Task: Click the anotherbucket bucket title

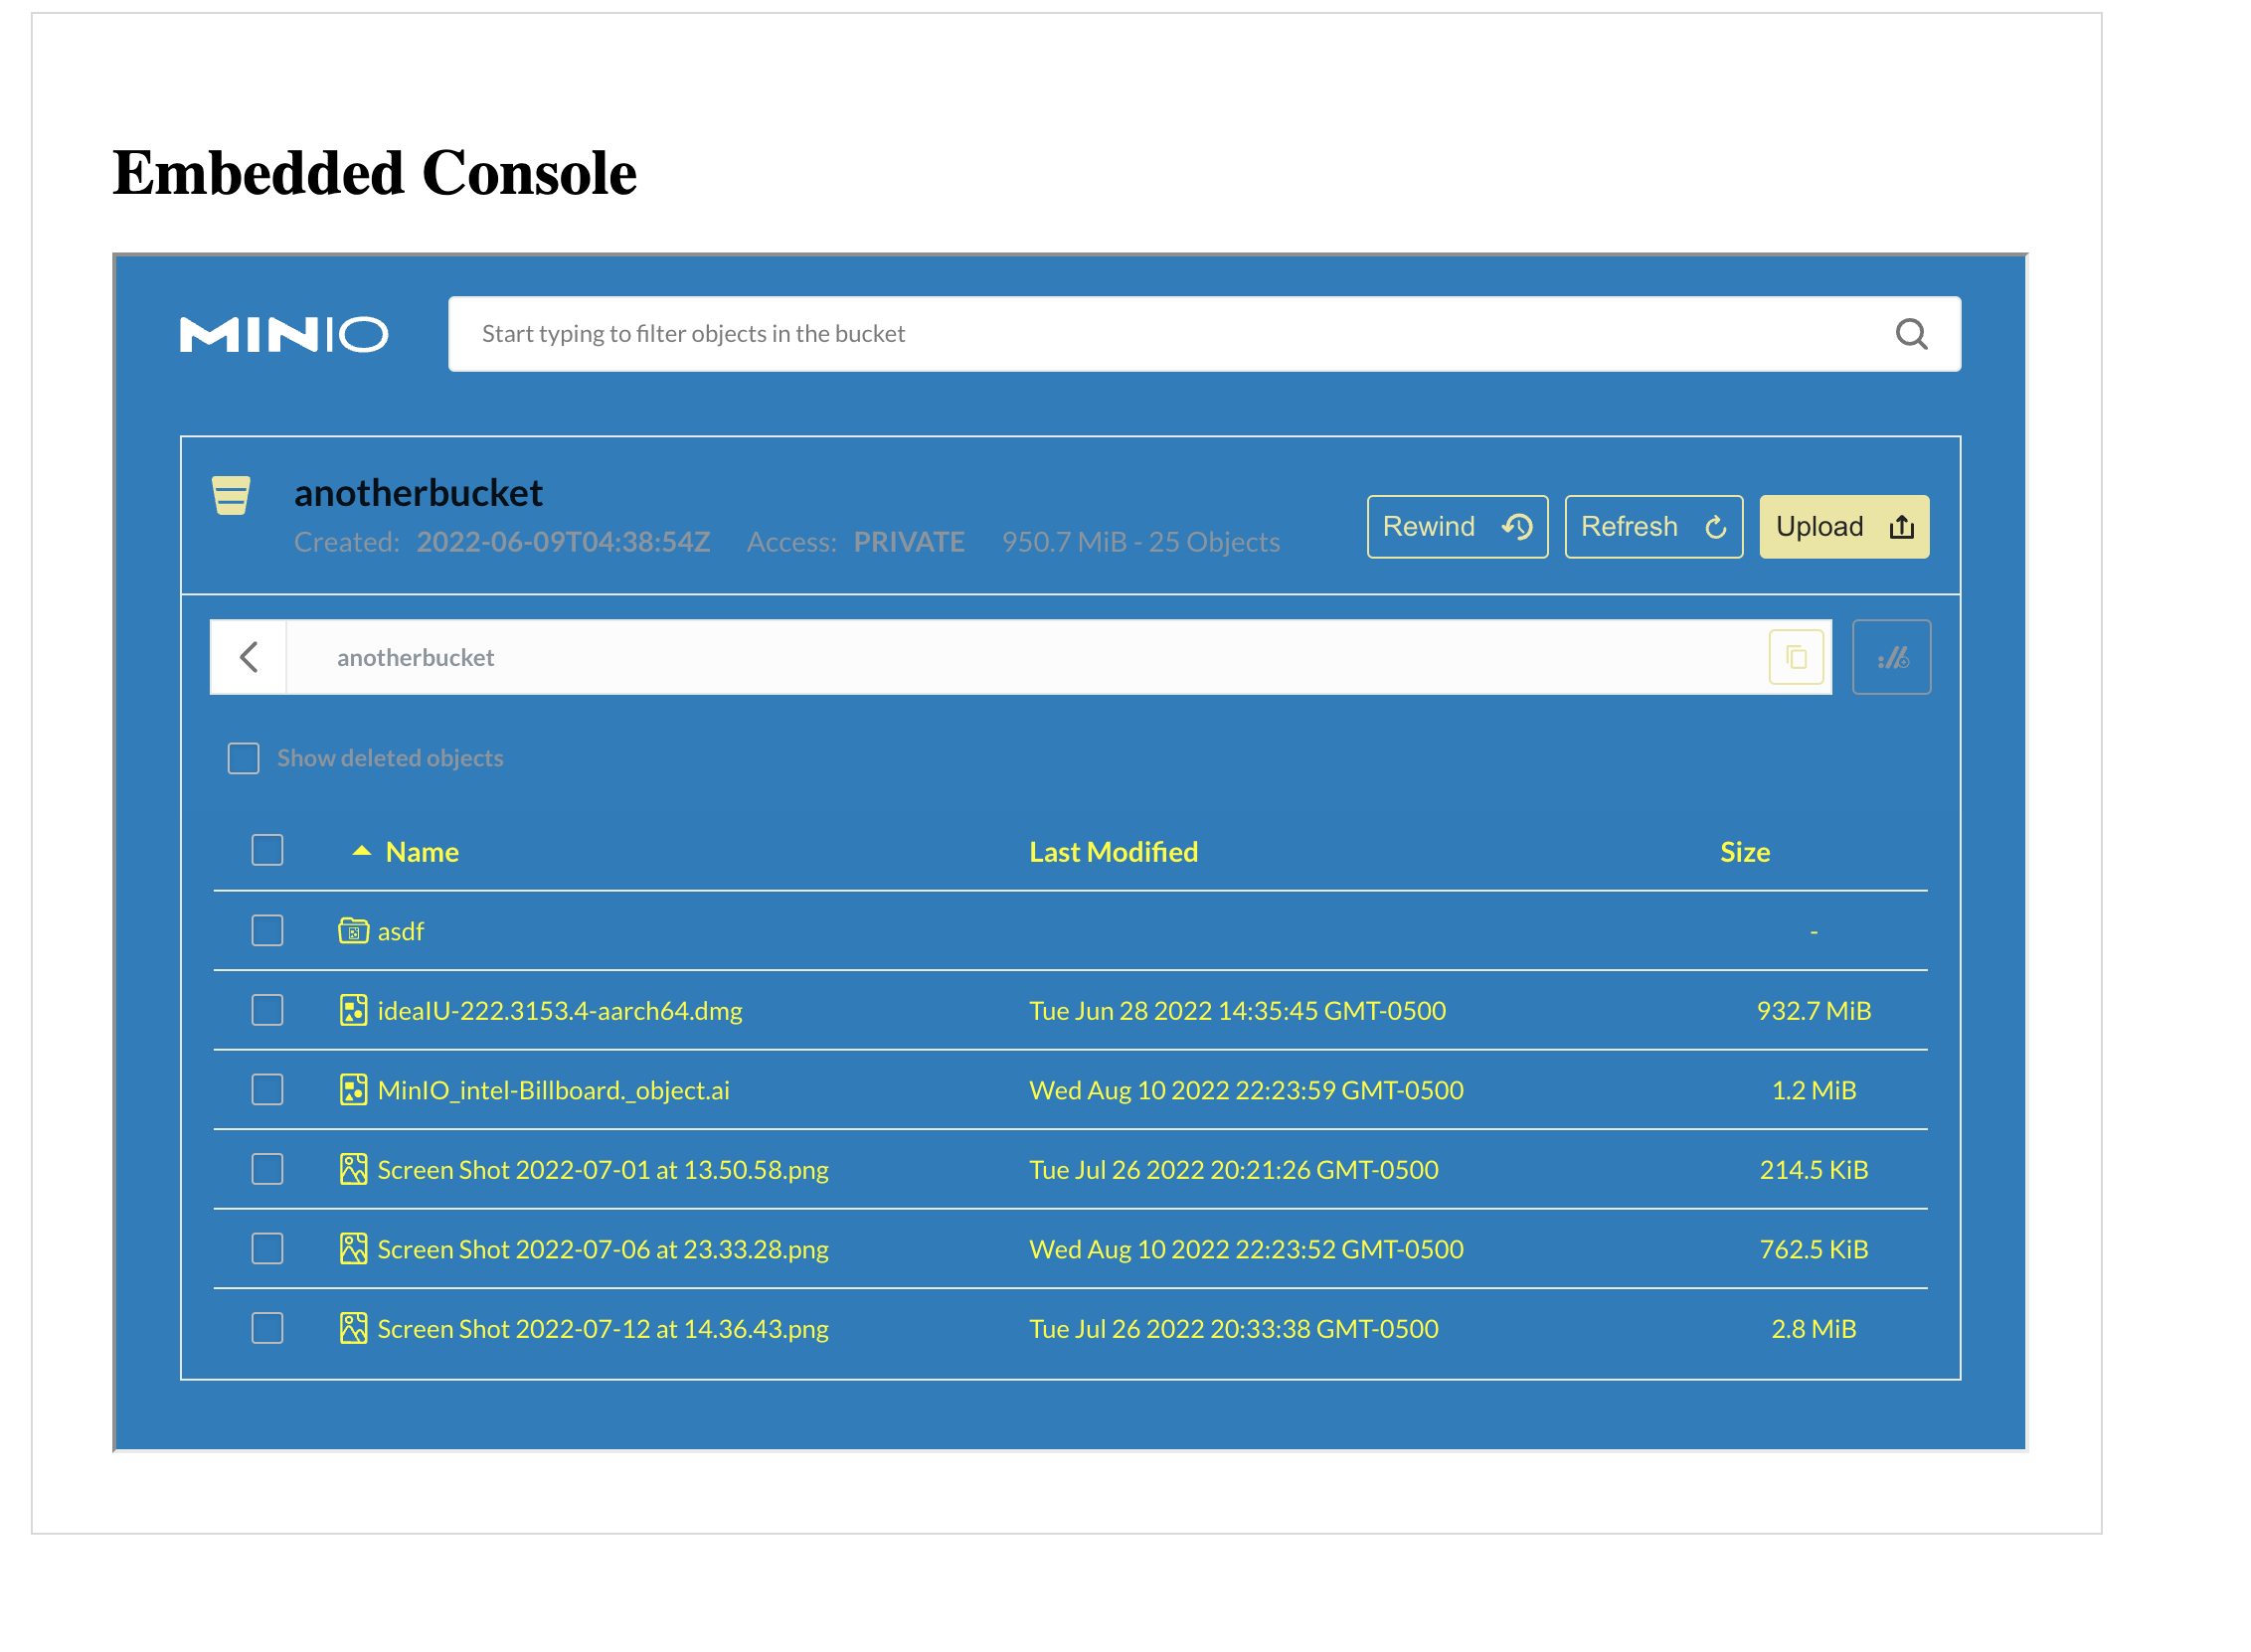Action: click(418, 493)
